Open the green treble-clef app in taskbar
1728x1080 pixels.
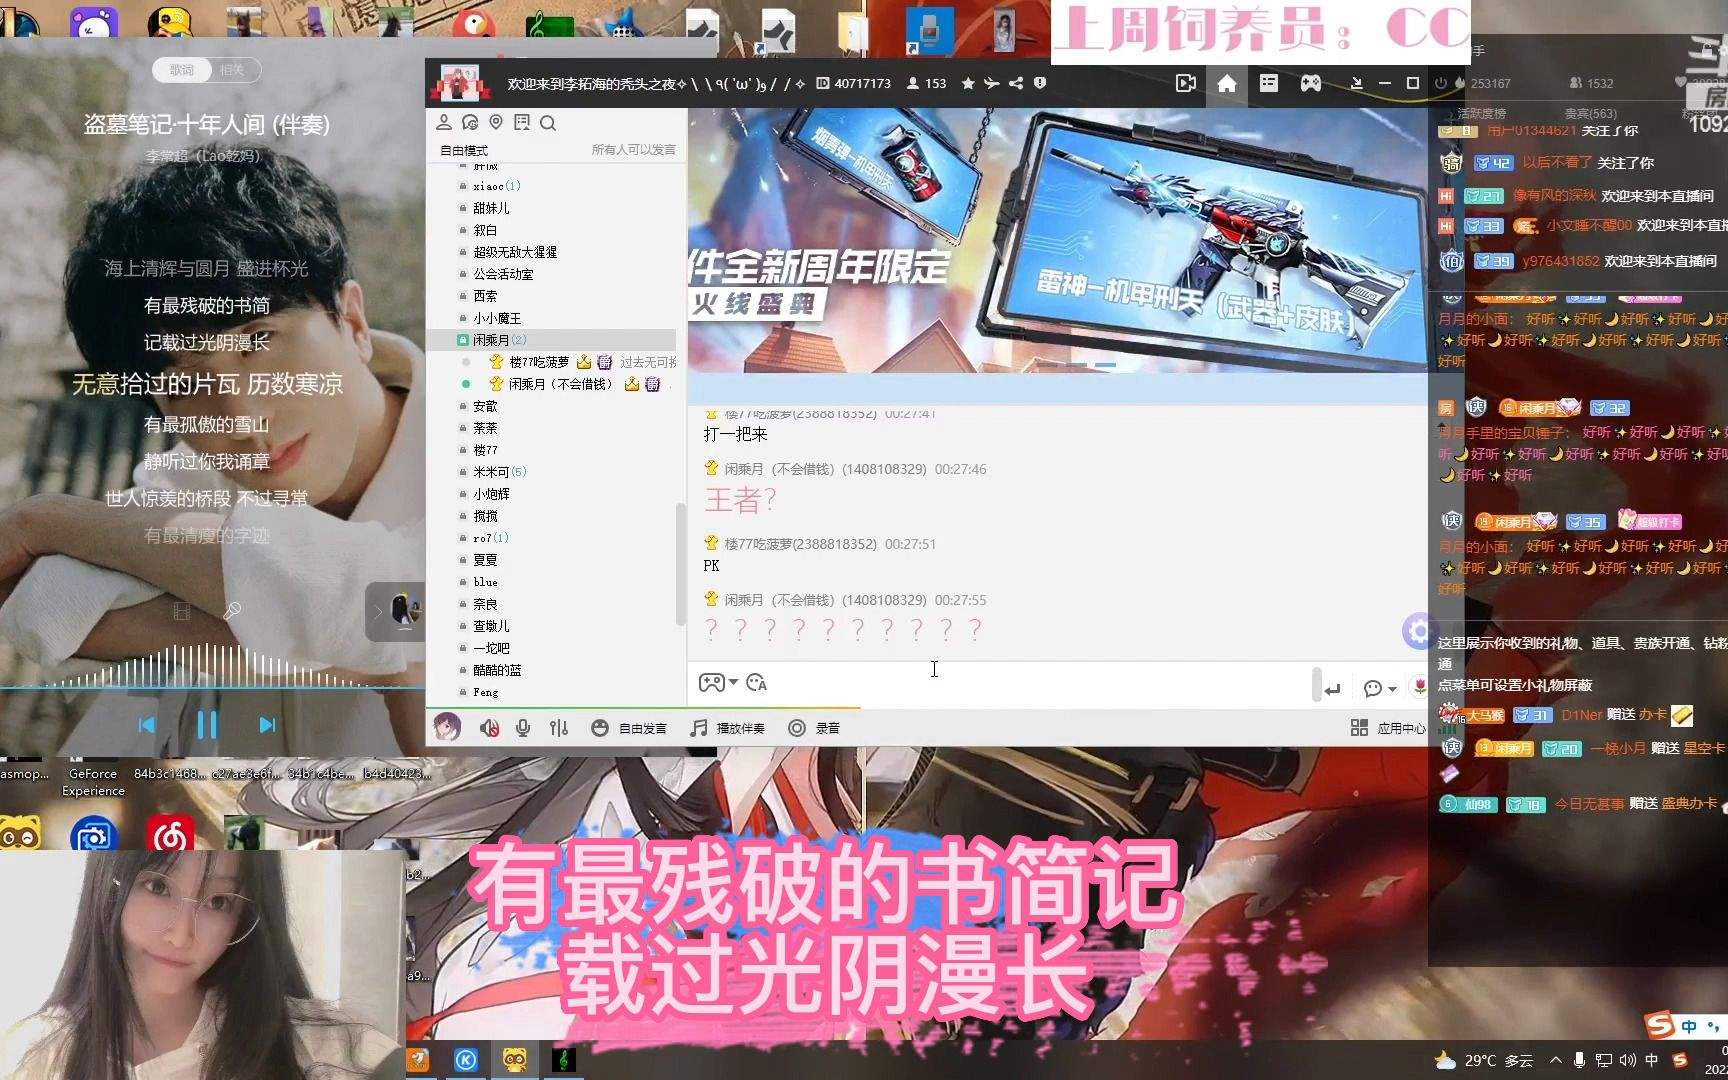[x=564, y=1059]
